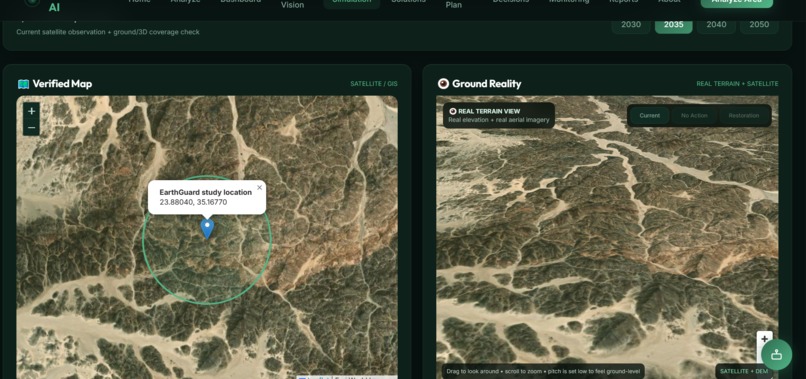Screen dimensions: 806x379
Task: Click the Real Terrain View badge icon
Action: click(x=453, y=111)
